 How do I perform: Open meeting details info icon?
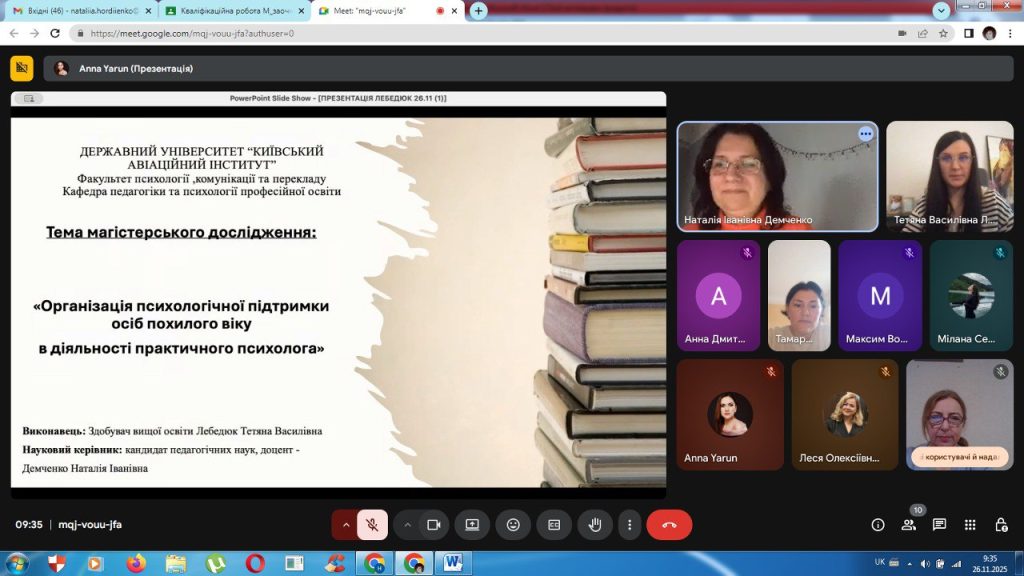[878, 525]
